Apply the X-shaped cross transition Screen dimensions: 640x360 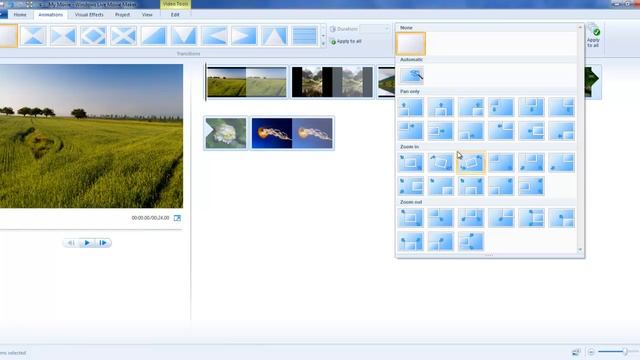coord(124,36)
